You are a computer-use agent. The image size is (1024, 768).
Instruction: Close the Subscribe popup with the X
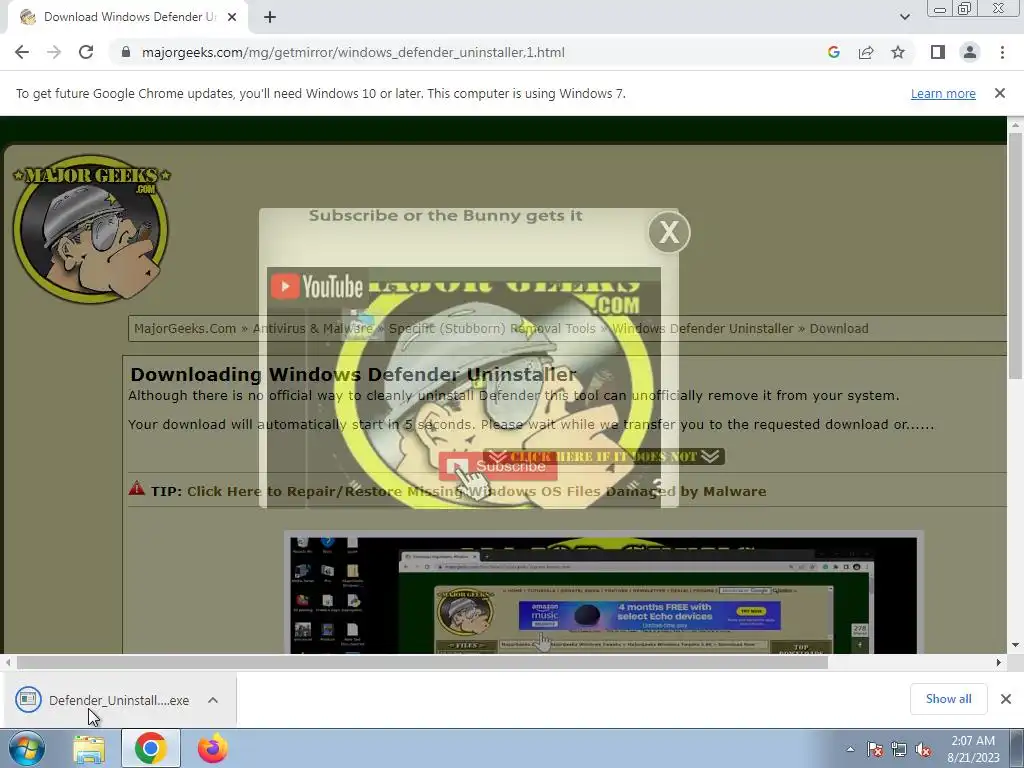point(669,232)
